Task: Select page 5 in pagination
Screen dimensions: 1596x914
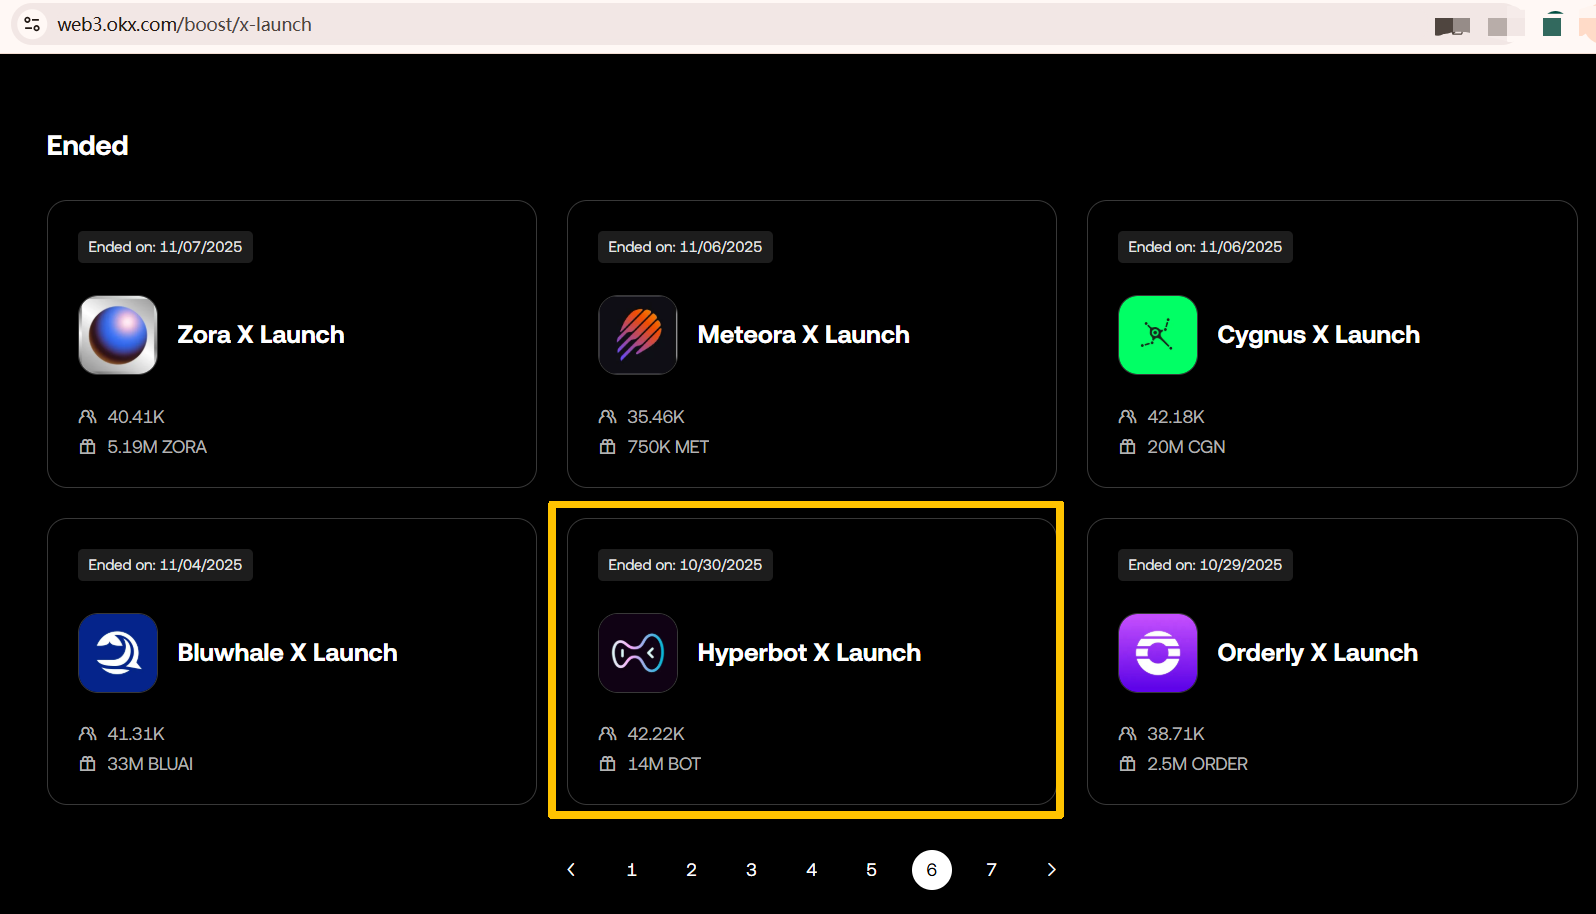Action: coord(871,870)
